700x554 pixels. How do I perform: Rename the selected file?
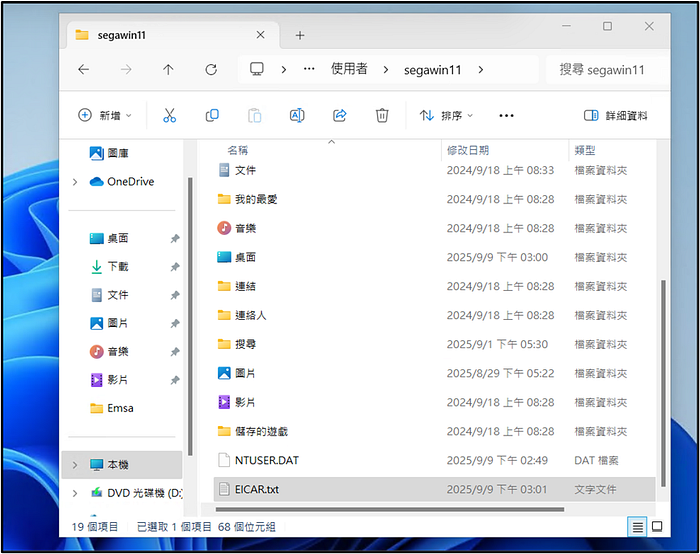click(297, 116)
